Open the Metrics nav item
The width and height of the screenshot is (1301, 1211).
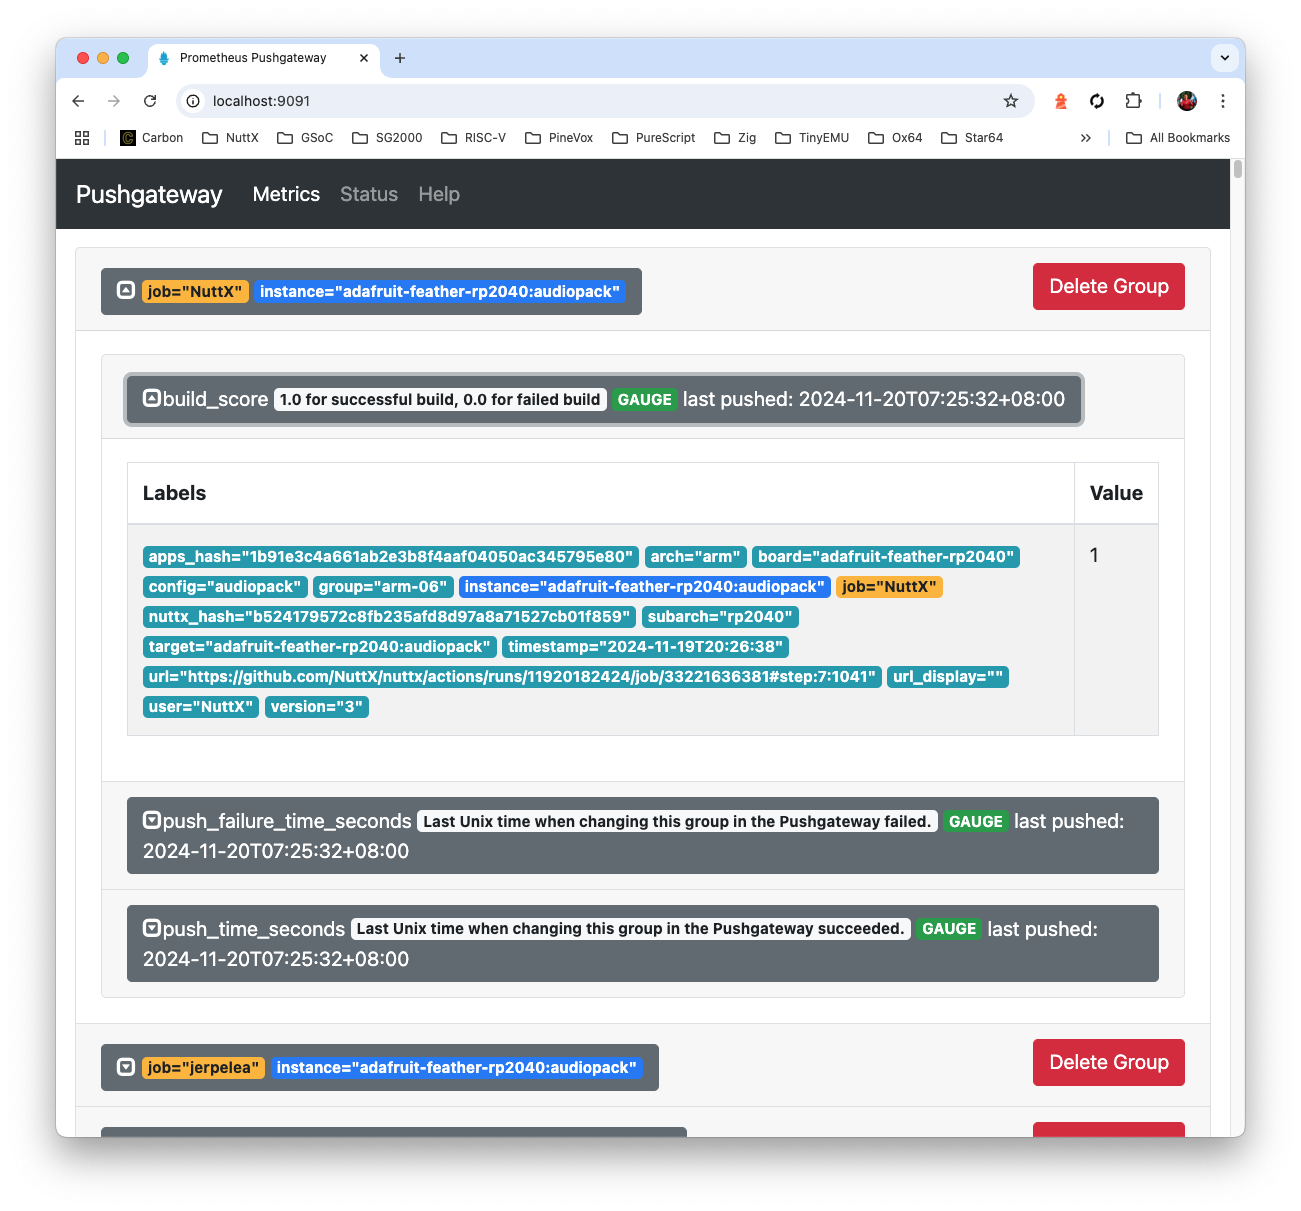[x=286, y=194]
